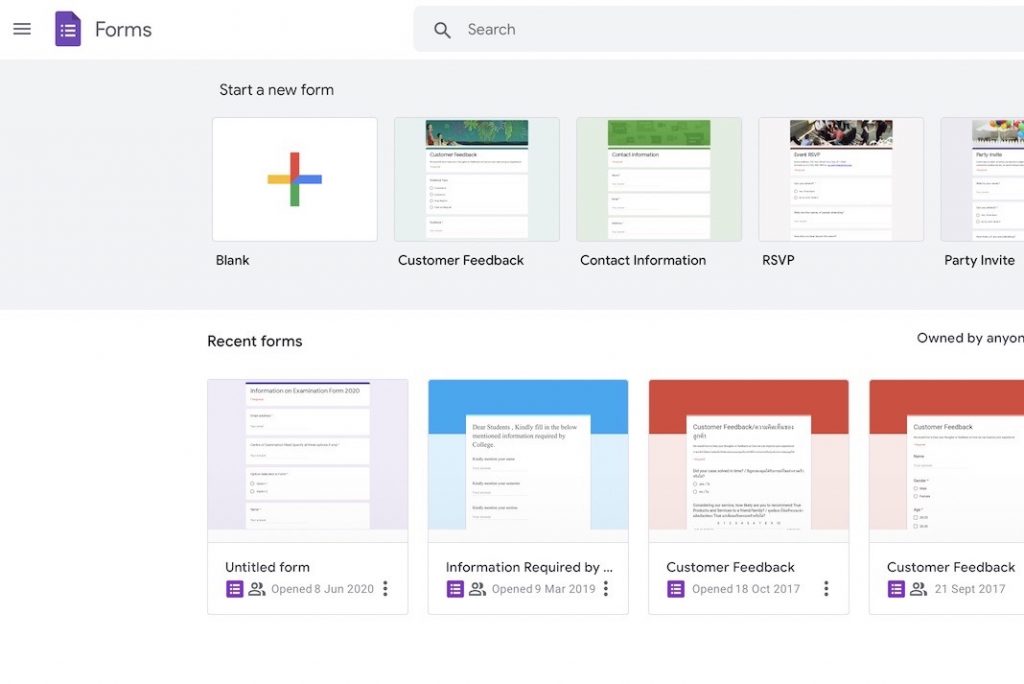Choose the Contact Information template
Image resolution: width=1024 pixels, height=684 pixels.
659,180
